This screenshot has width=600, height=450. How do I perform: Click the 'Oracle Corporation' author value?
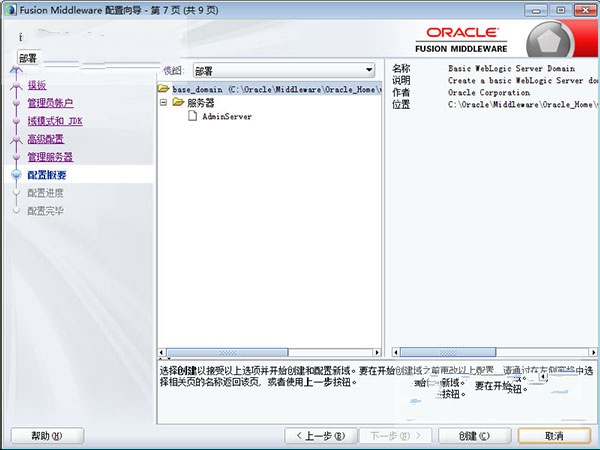[489, 93]
